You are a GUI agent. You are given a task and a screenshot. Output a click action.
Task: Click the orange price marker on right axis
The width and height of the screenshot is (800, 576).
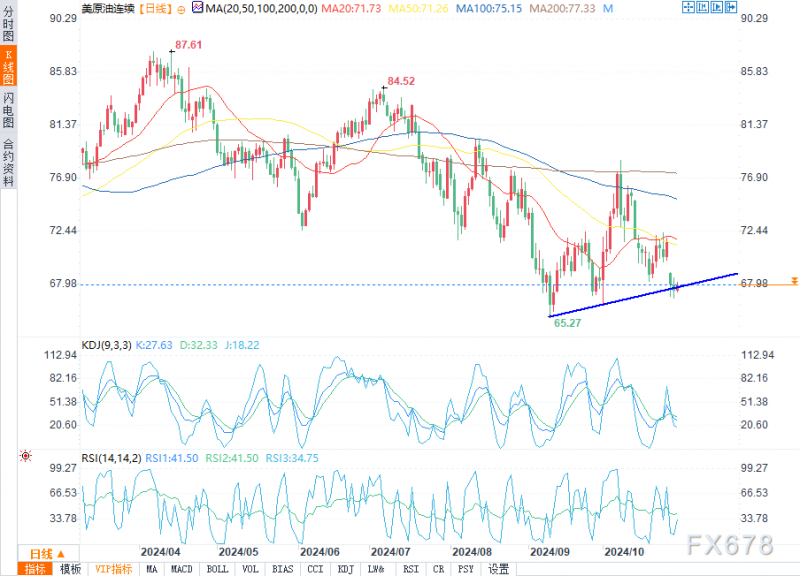coord(794,282)
